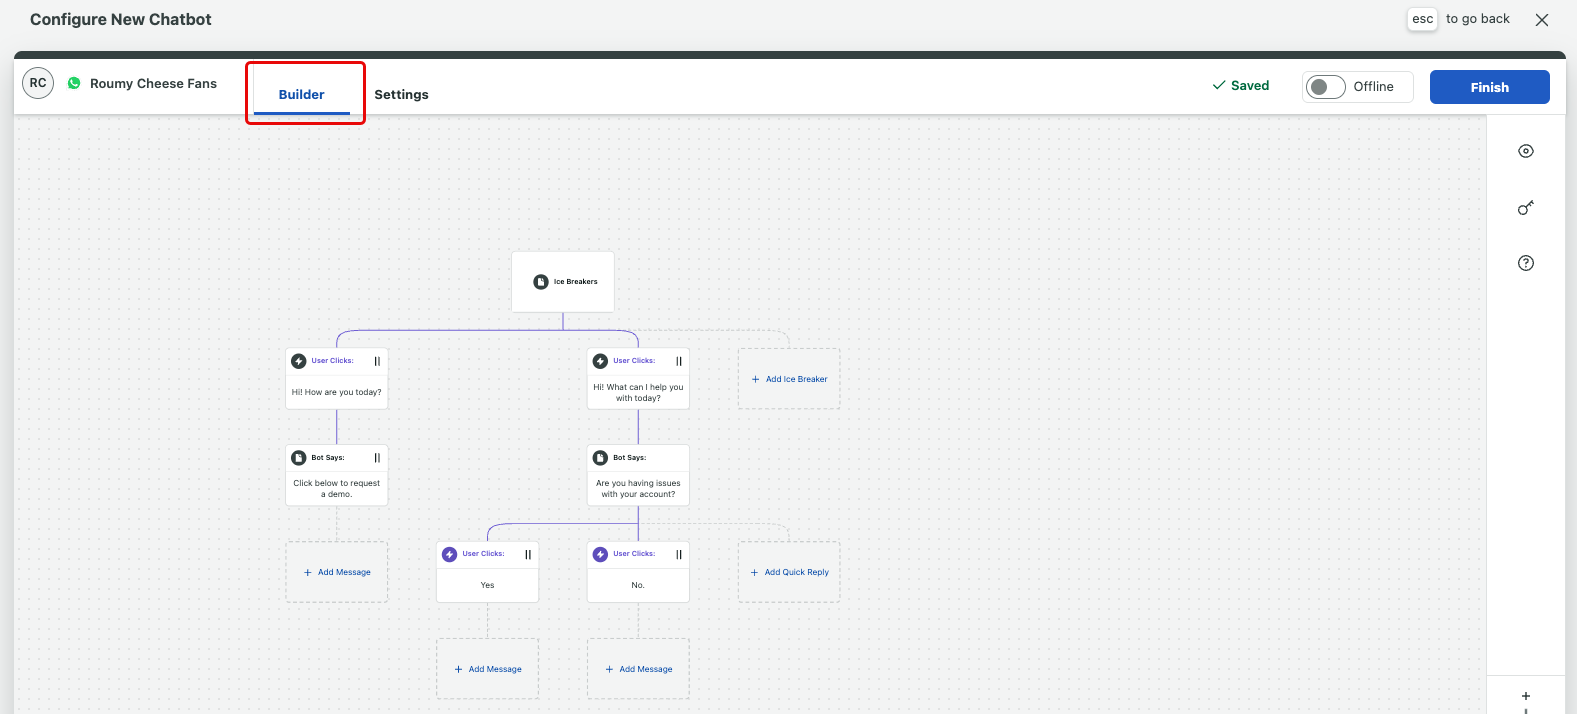Viewport: 1577px width, 714px height.
Task: Click Add Message under 'request a demo' card
Action: (337, 572)
